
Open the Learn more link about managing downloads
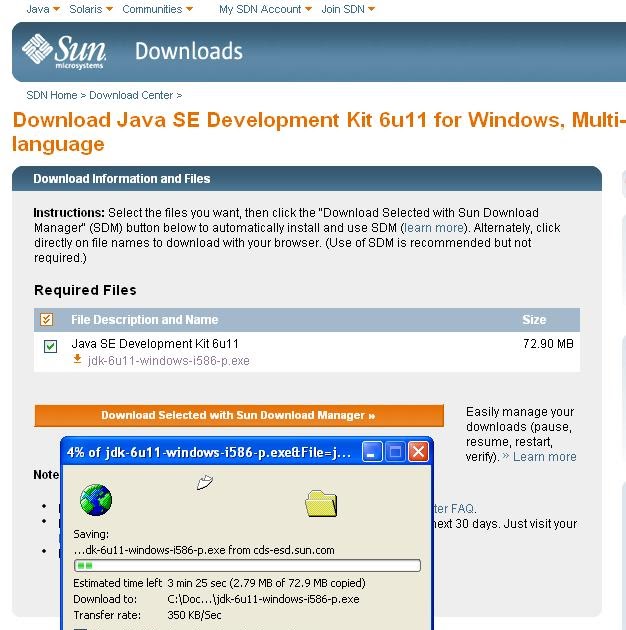pyautogui.click(x=544, y=457)
